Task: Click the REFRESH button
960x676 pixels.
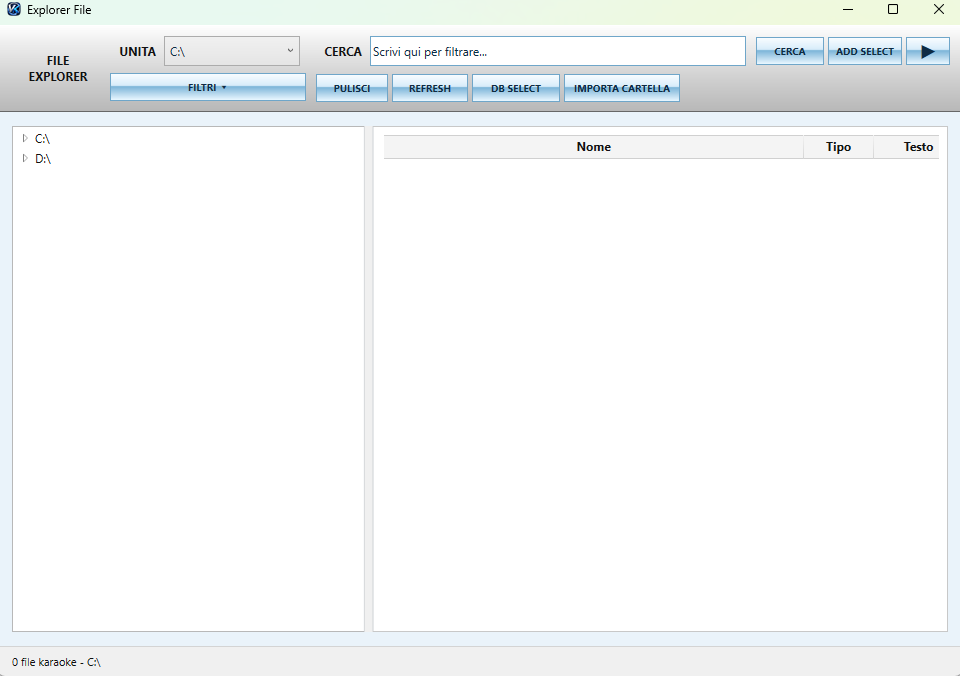Action: (x=430, y=88)
